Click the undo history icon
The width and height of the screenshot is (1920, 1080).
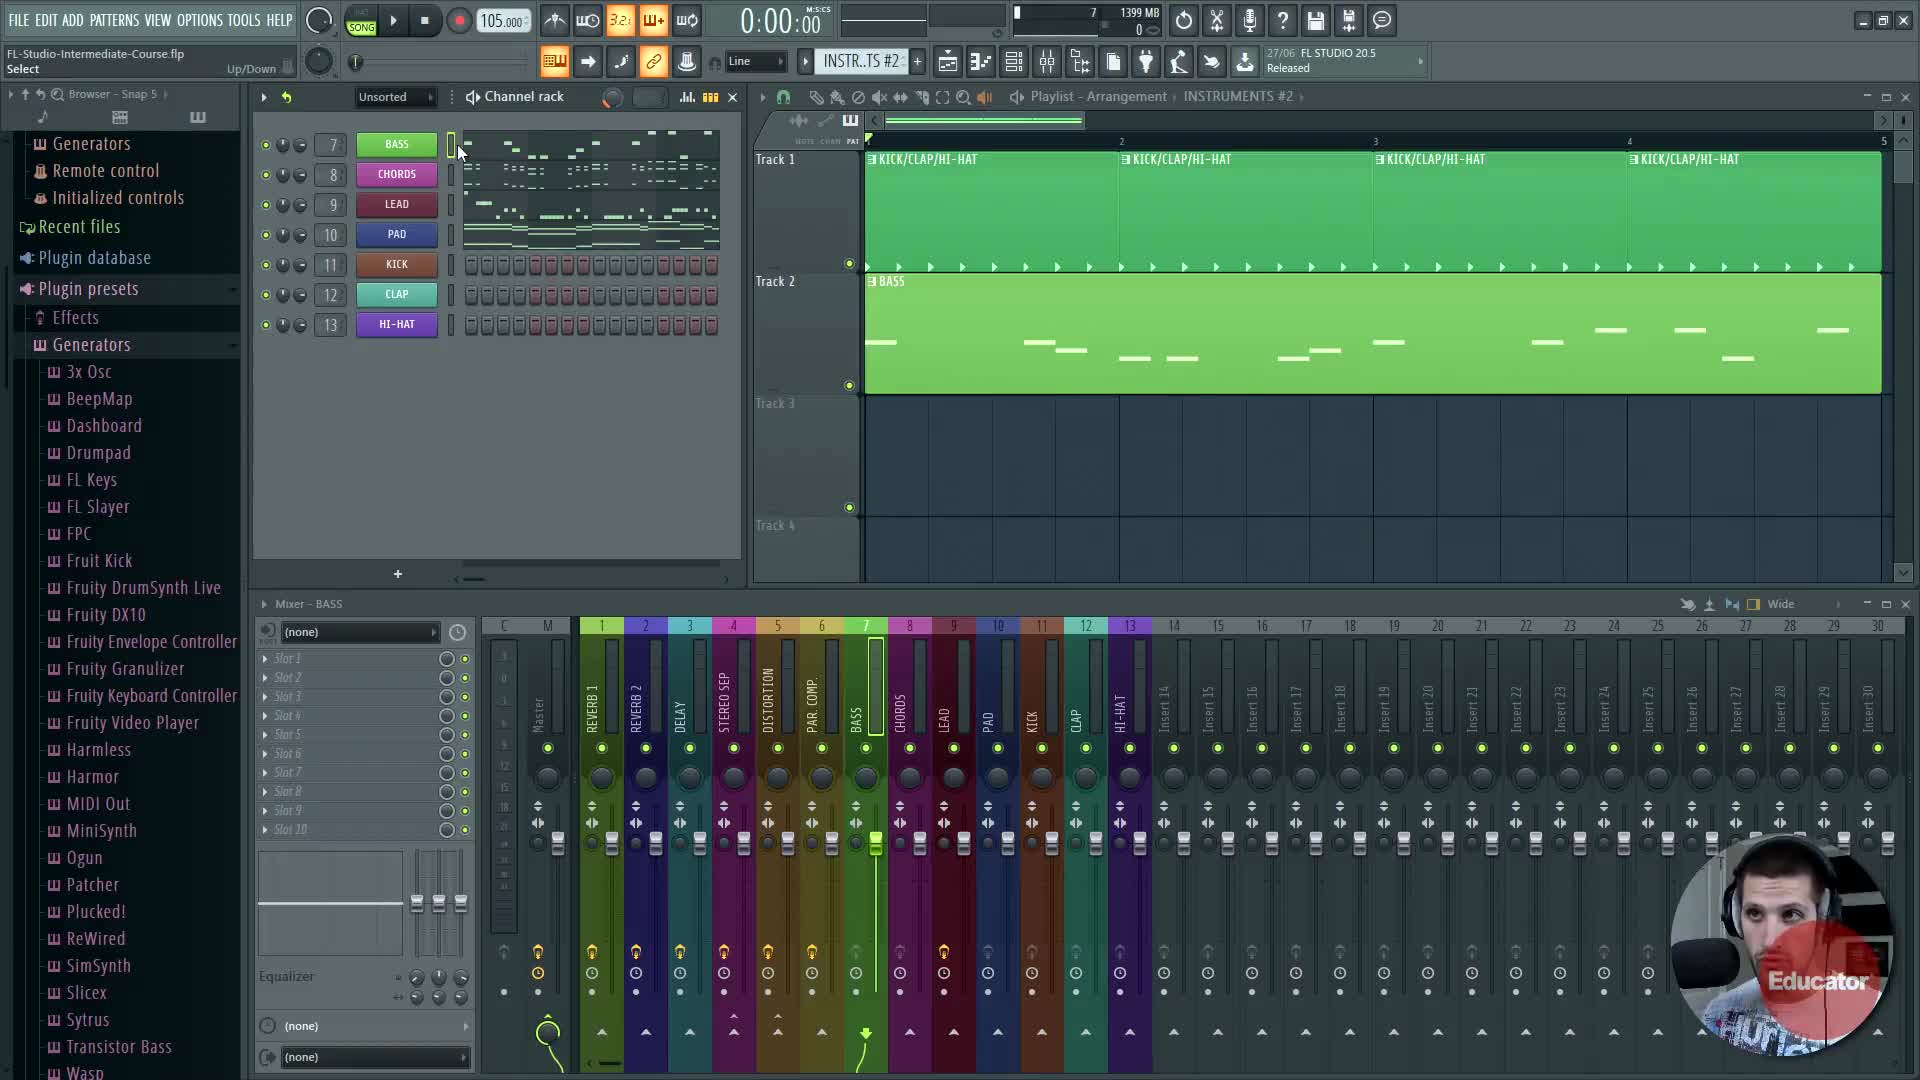coord(1183,20)
